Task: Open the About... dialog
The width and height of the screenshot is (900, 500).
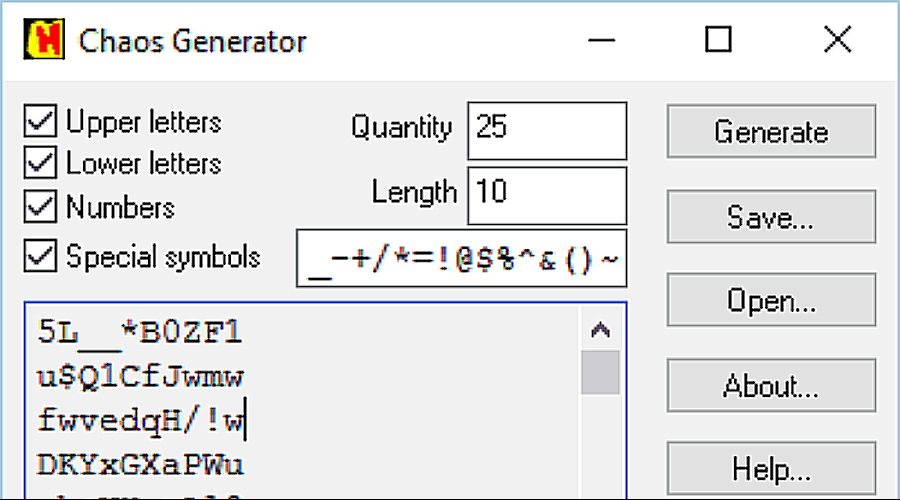Action: (x=771, y=386)
